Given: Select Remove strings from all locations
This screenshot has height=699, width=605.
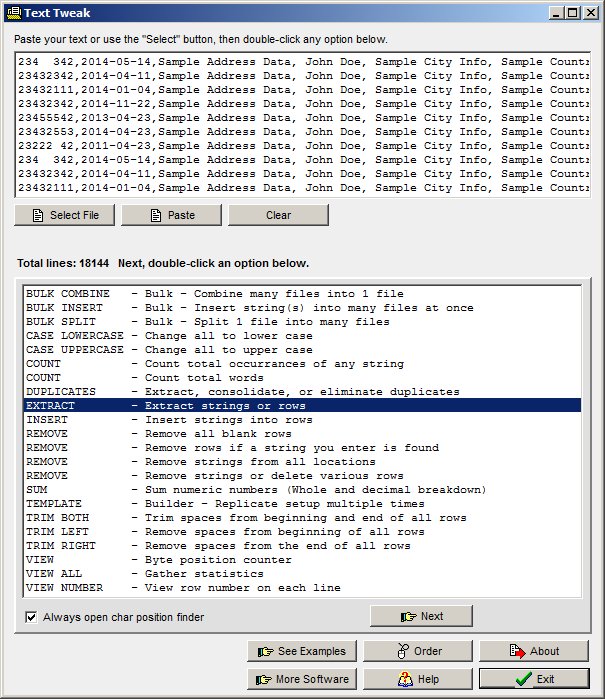Looking at the screenshot, I should coord(302,461).
